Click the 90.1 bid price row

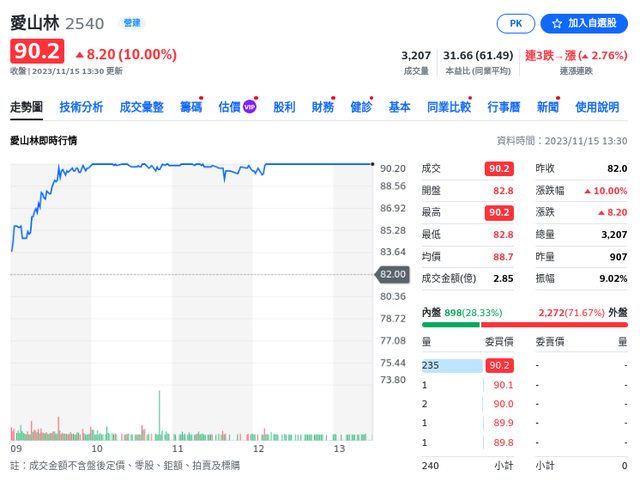coord(502,385)
